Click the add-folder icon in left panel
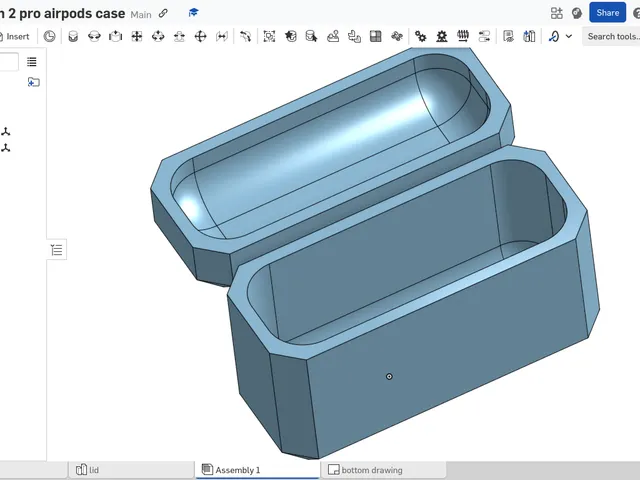This screenshot has width=640, height=480. coord(33,82)
